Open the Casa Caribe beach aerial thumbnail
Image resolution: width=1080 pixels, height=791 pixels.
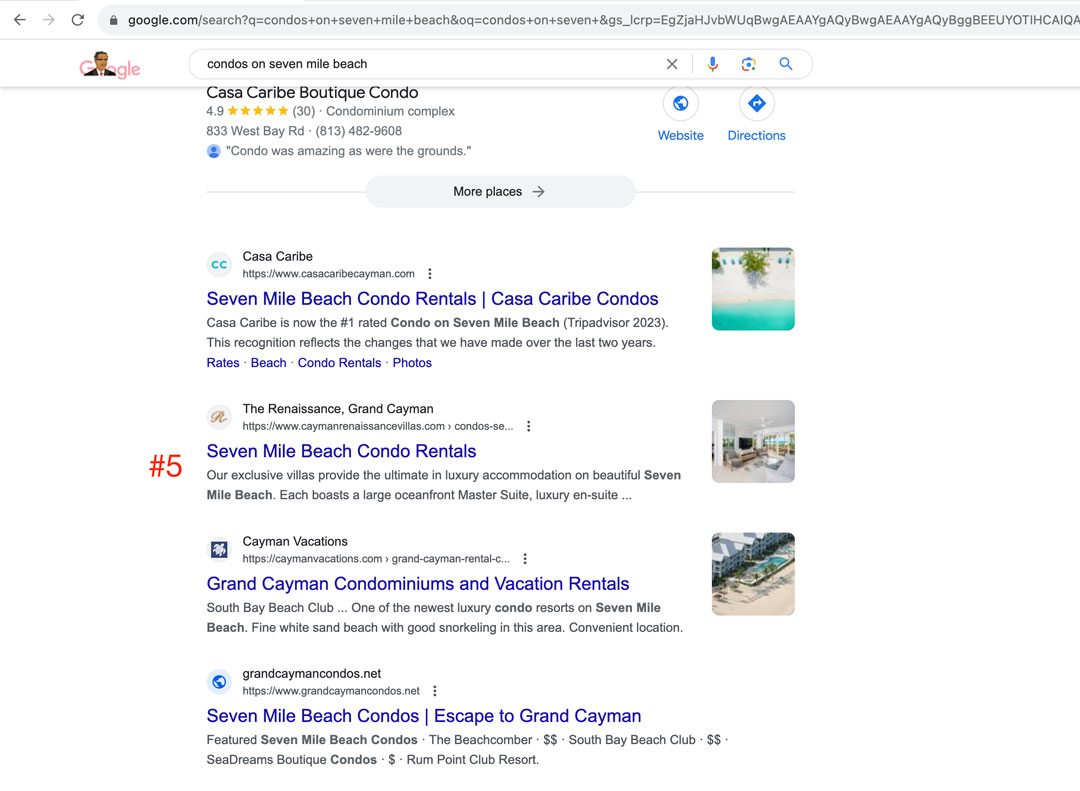pyautogui.click(x=753, y=289)
